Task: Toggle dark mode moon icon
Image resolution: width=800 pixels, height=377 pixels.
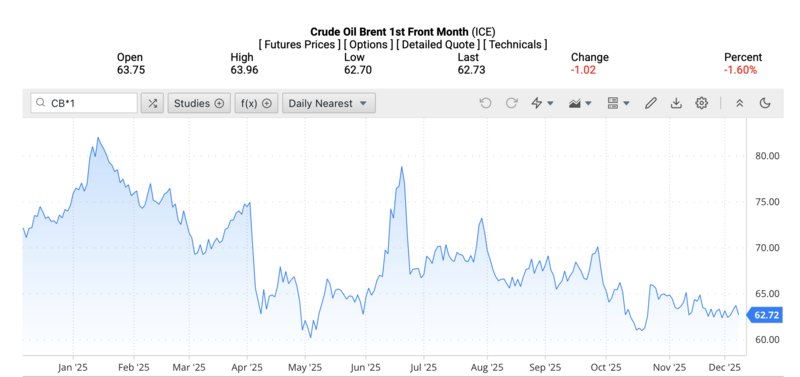Action: pos(764,103)
